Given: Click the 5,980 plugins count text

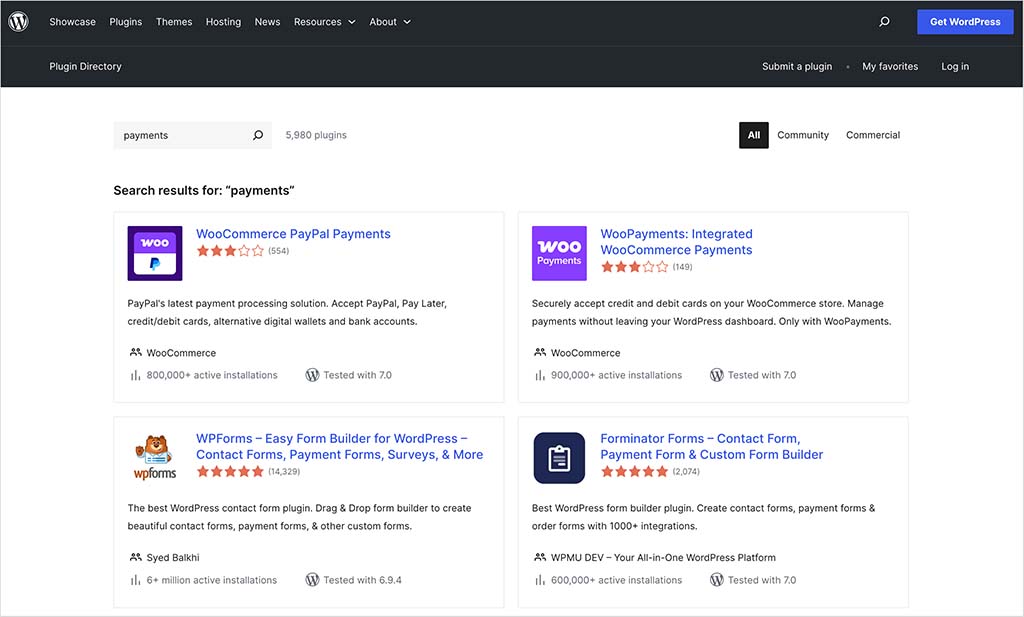Looking at the screenshot, I should click(x=316, y=135).
